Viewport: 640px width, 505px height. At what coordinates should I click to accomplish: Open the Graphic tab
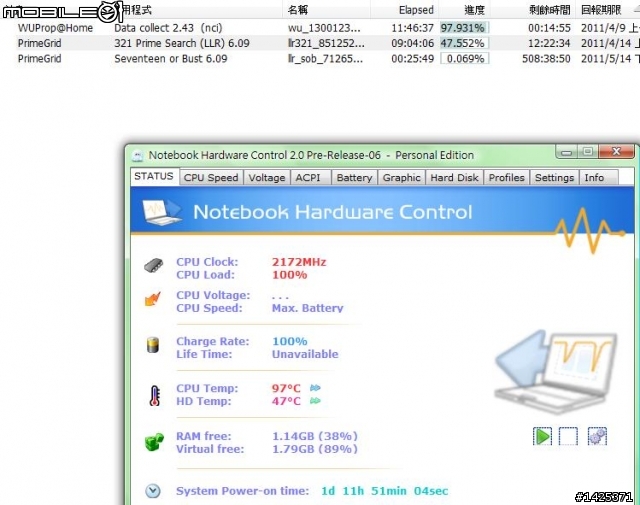tap(402, 178)
